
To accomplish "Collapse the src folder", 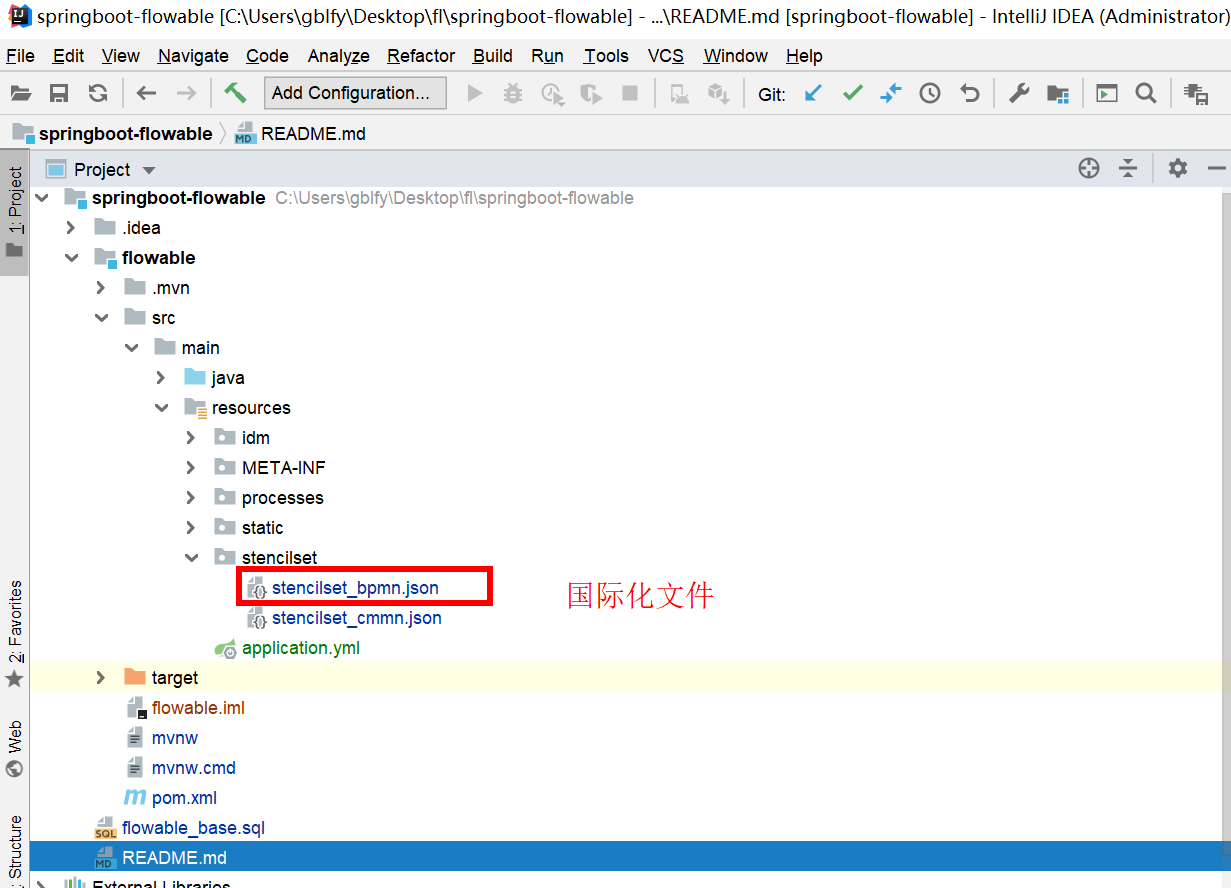I will coord(102,318).
